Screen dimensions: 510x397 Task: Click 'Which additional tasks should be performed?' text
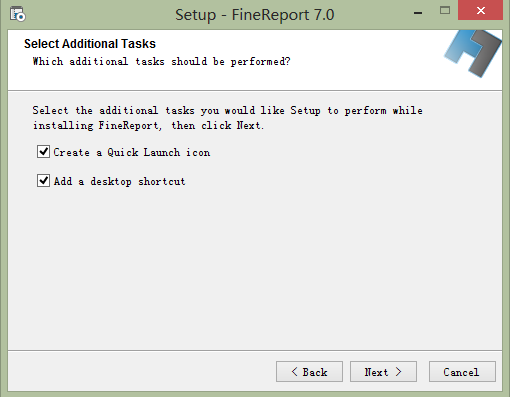point(161,62)
